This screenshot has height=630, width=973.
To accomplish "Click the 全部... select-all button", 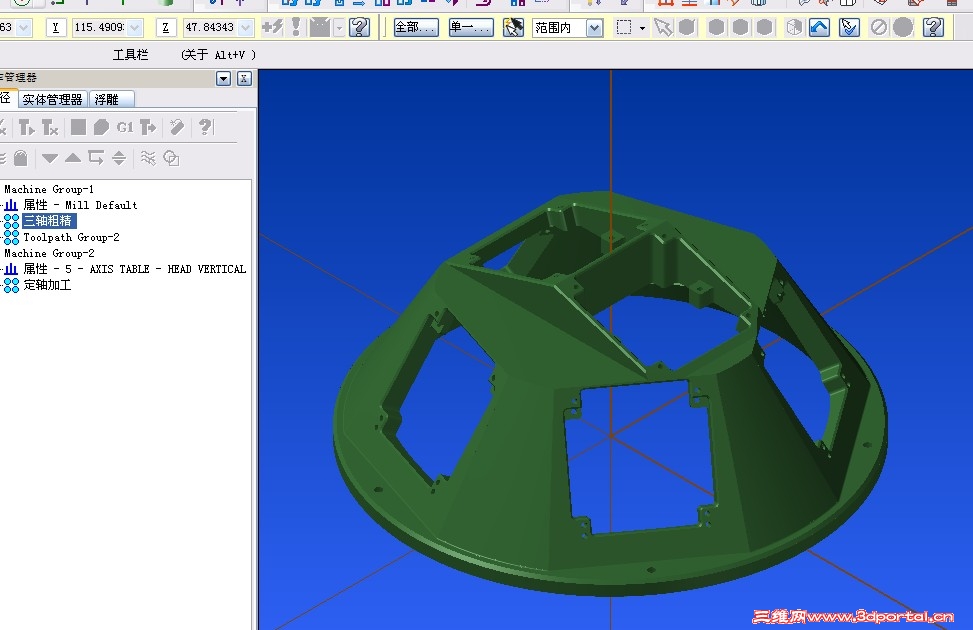I will tap(416, 27).
